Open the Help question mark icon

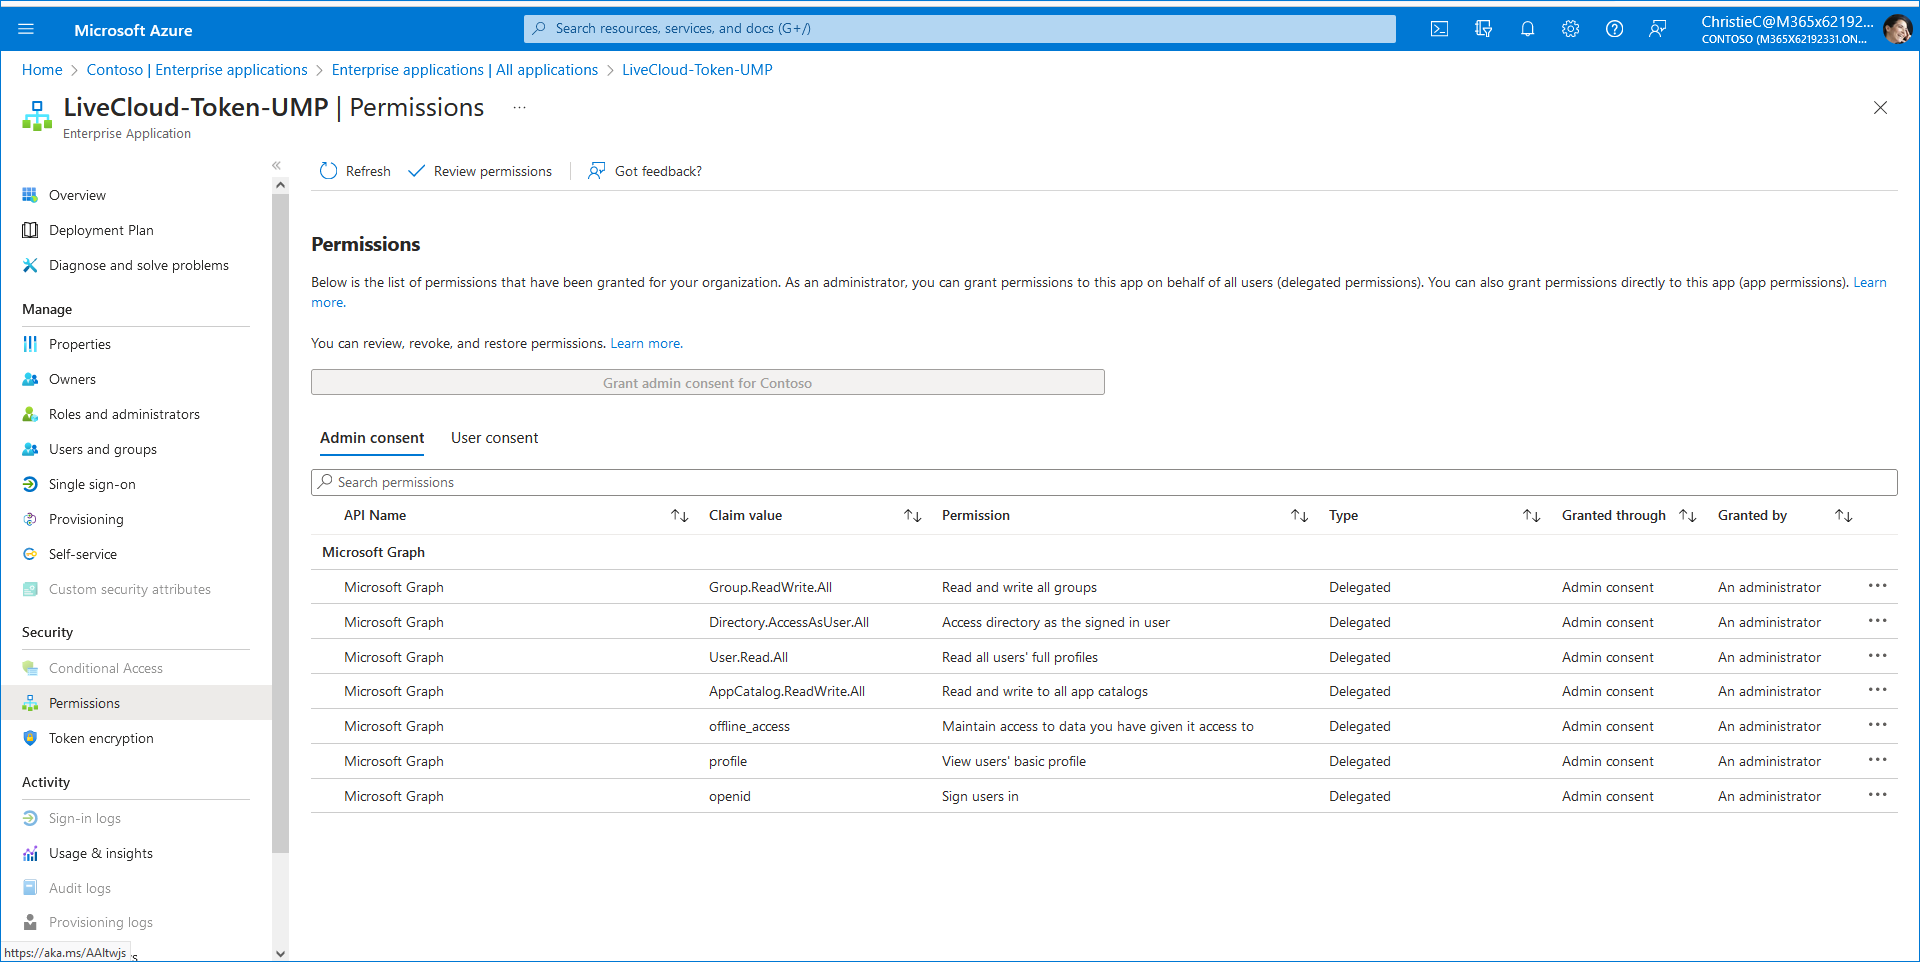coord(1614,29)
